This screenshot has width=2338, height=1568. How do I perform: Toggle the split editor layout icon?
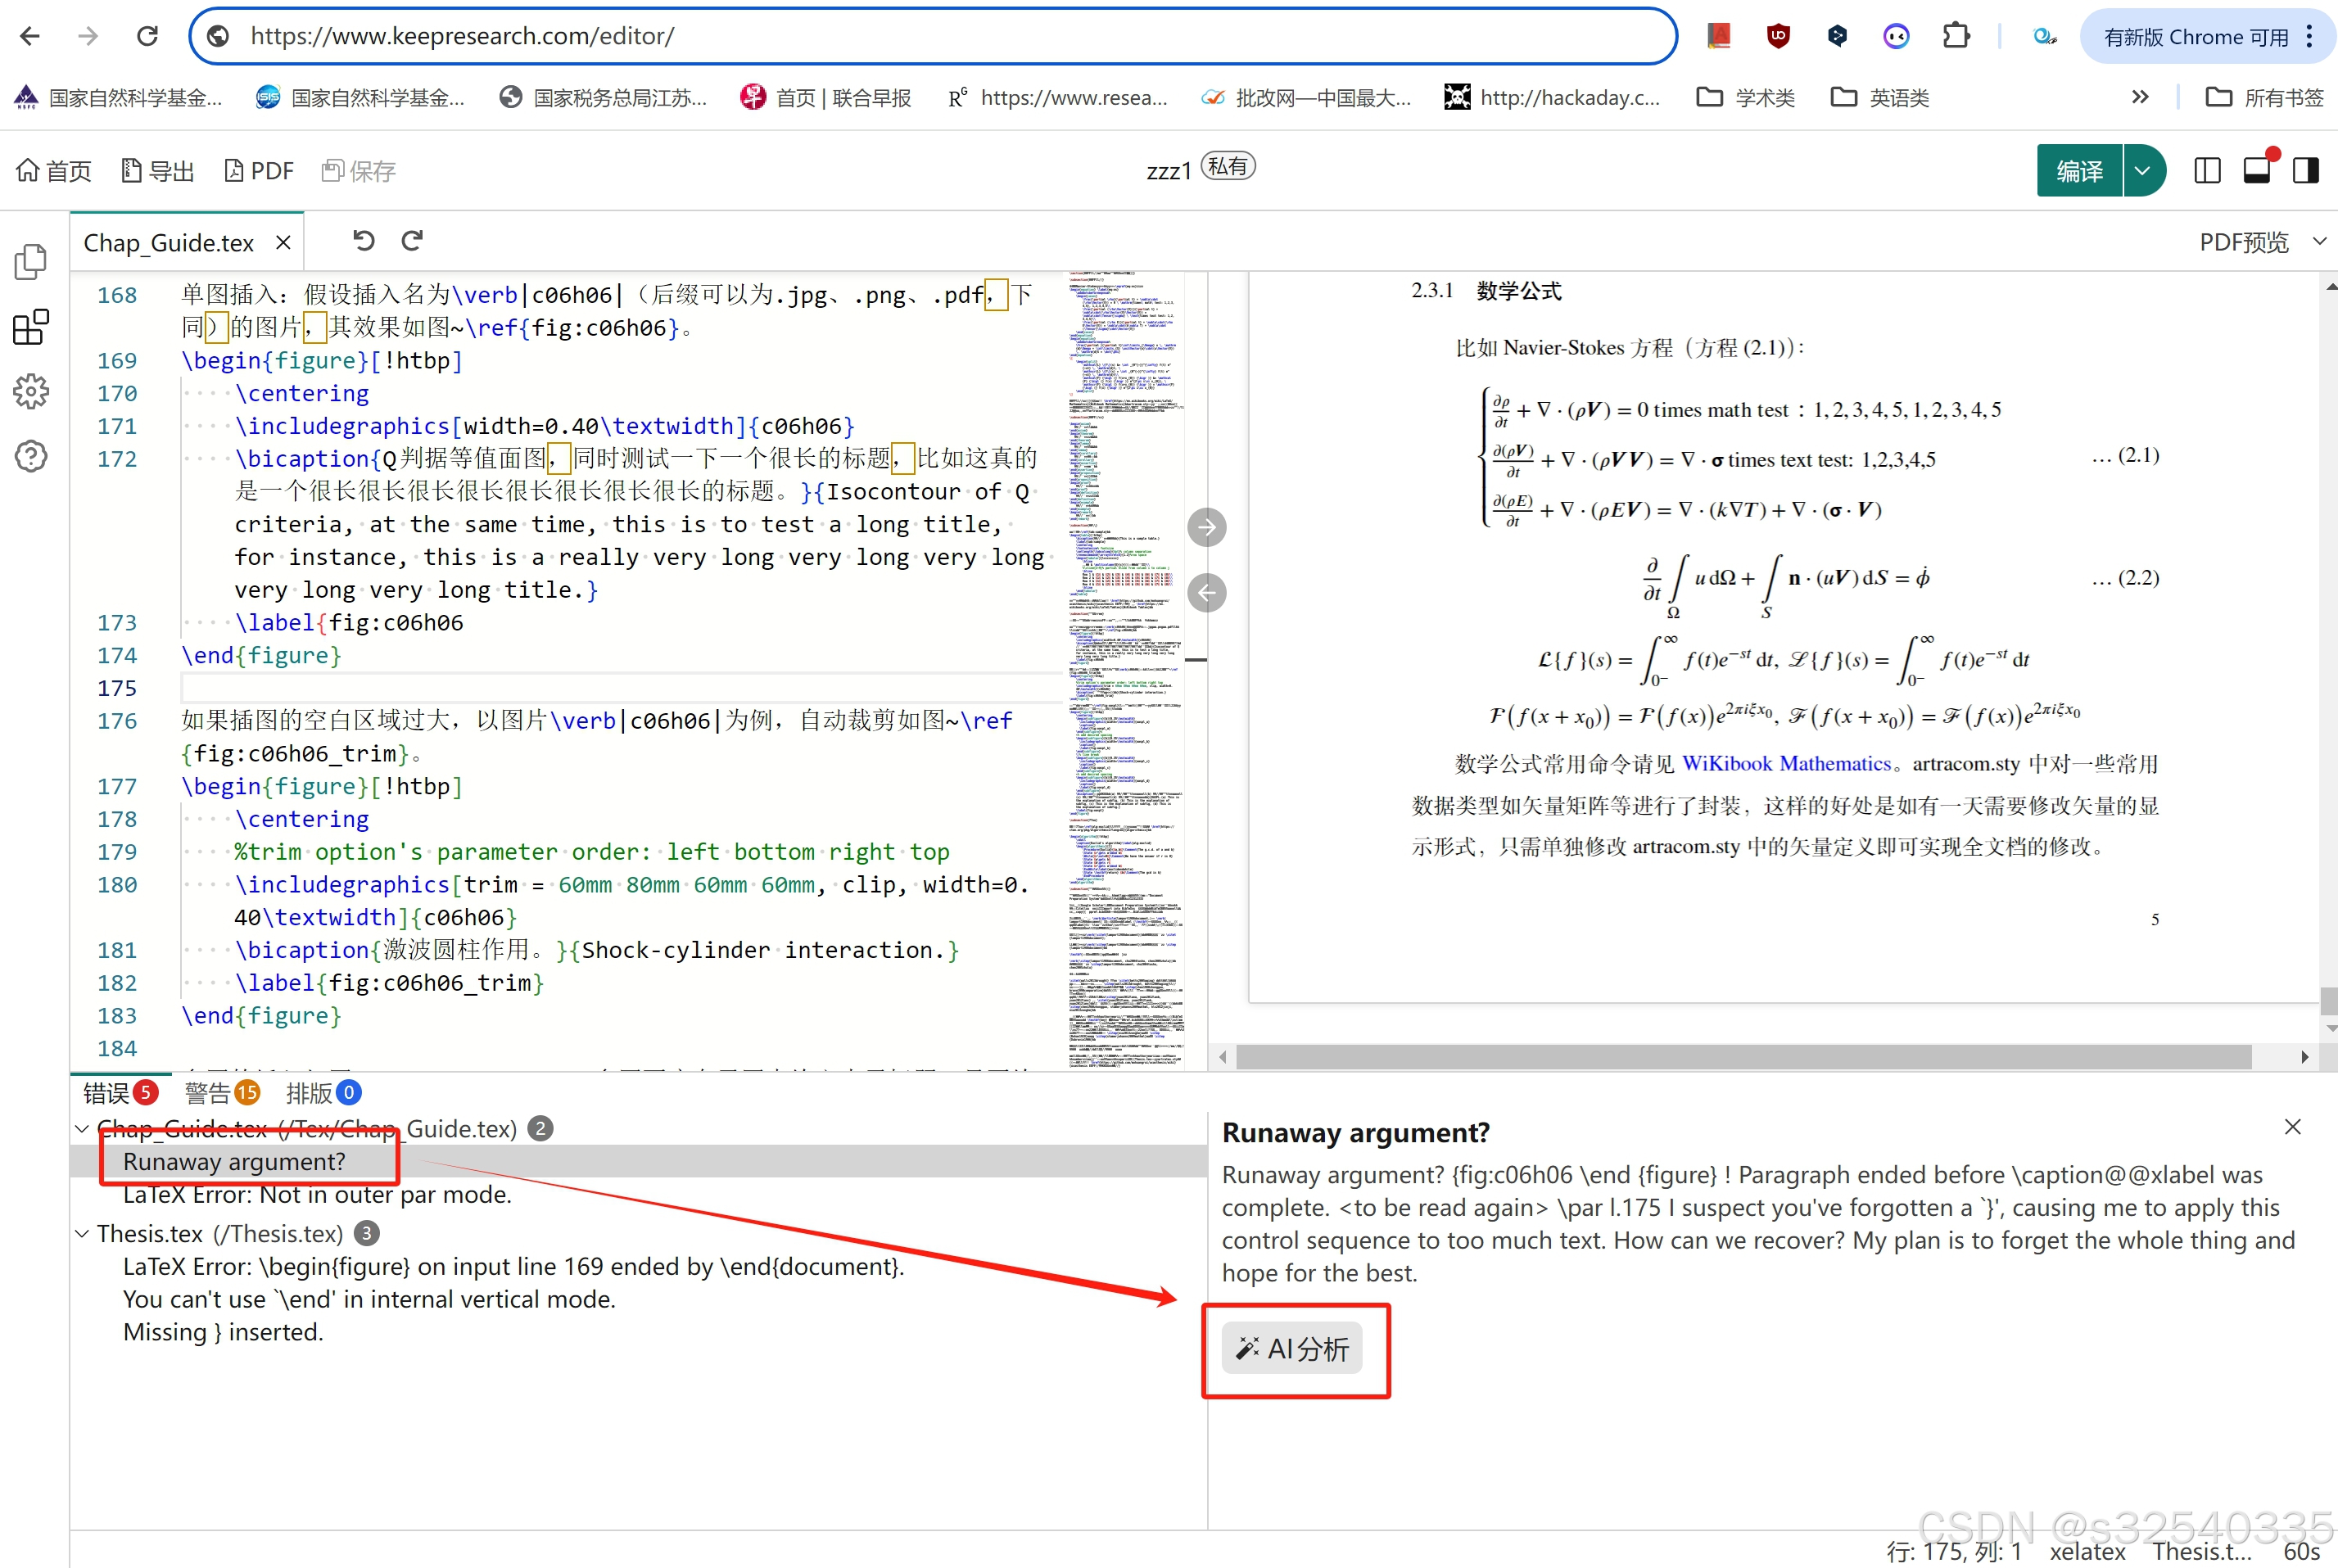point(2207,171)
